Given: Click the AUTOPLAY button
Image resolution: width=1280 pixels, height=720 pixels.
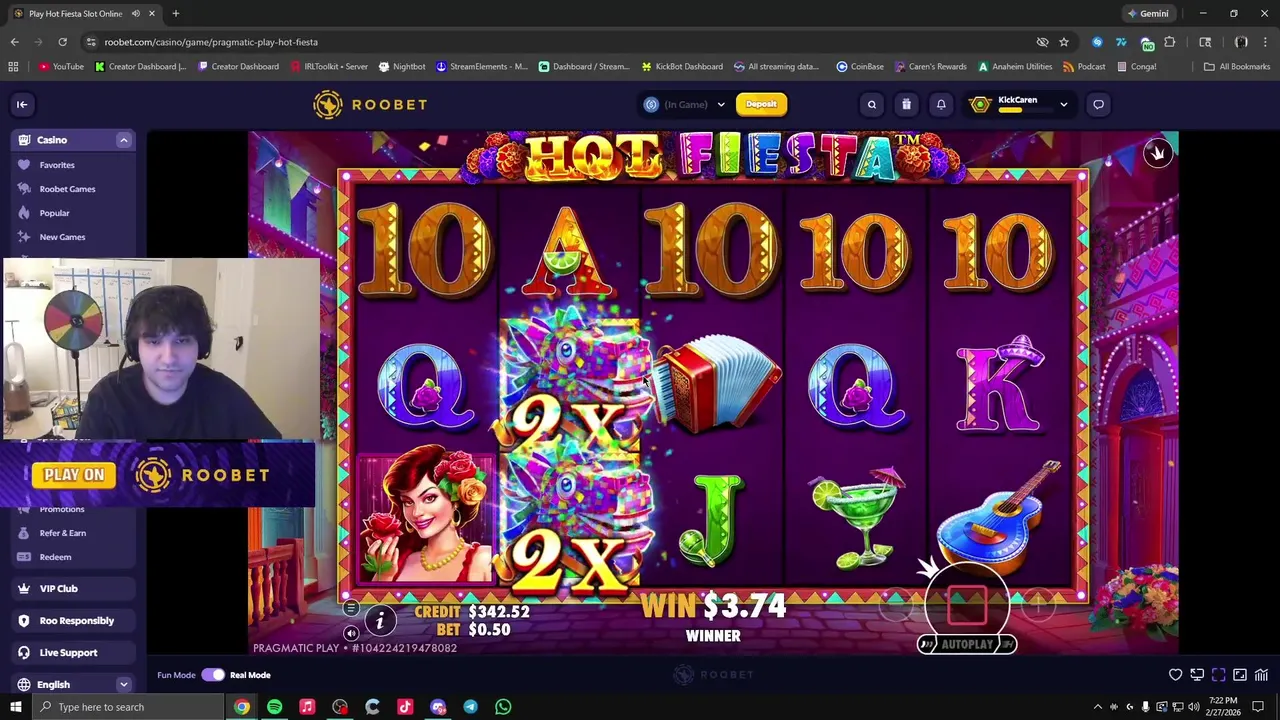Looking at the screenshot, I should [967, 645].
